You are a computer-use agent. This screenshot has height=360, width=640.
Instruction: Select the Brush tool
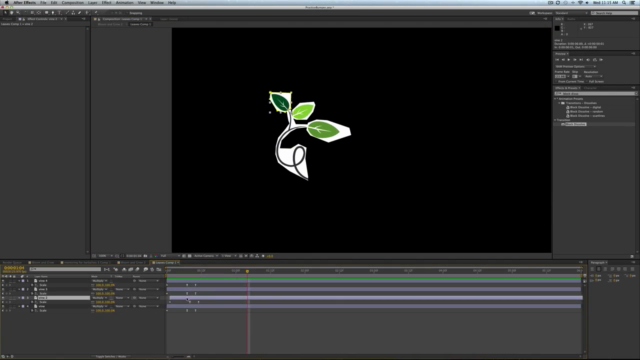[67, 13]
